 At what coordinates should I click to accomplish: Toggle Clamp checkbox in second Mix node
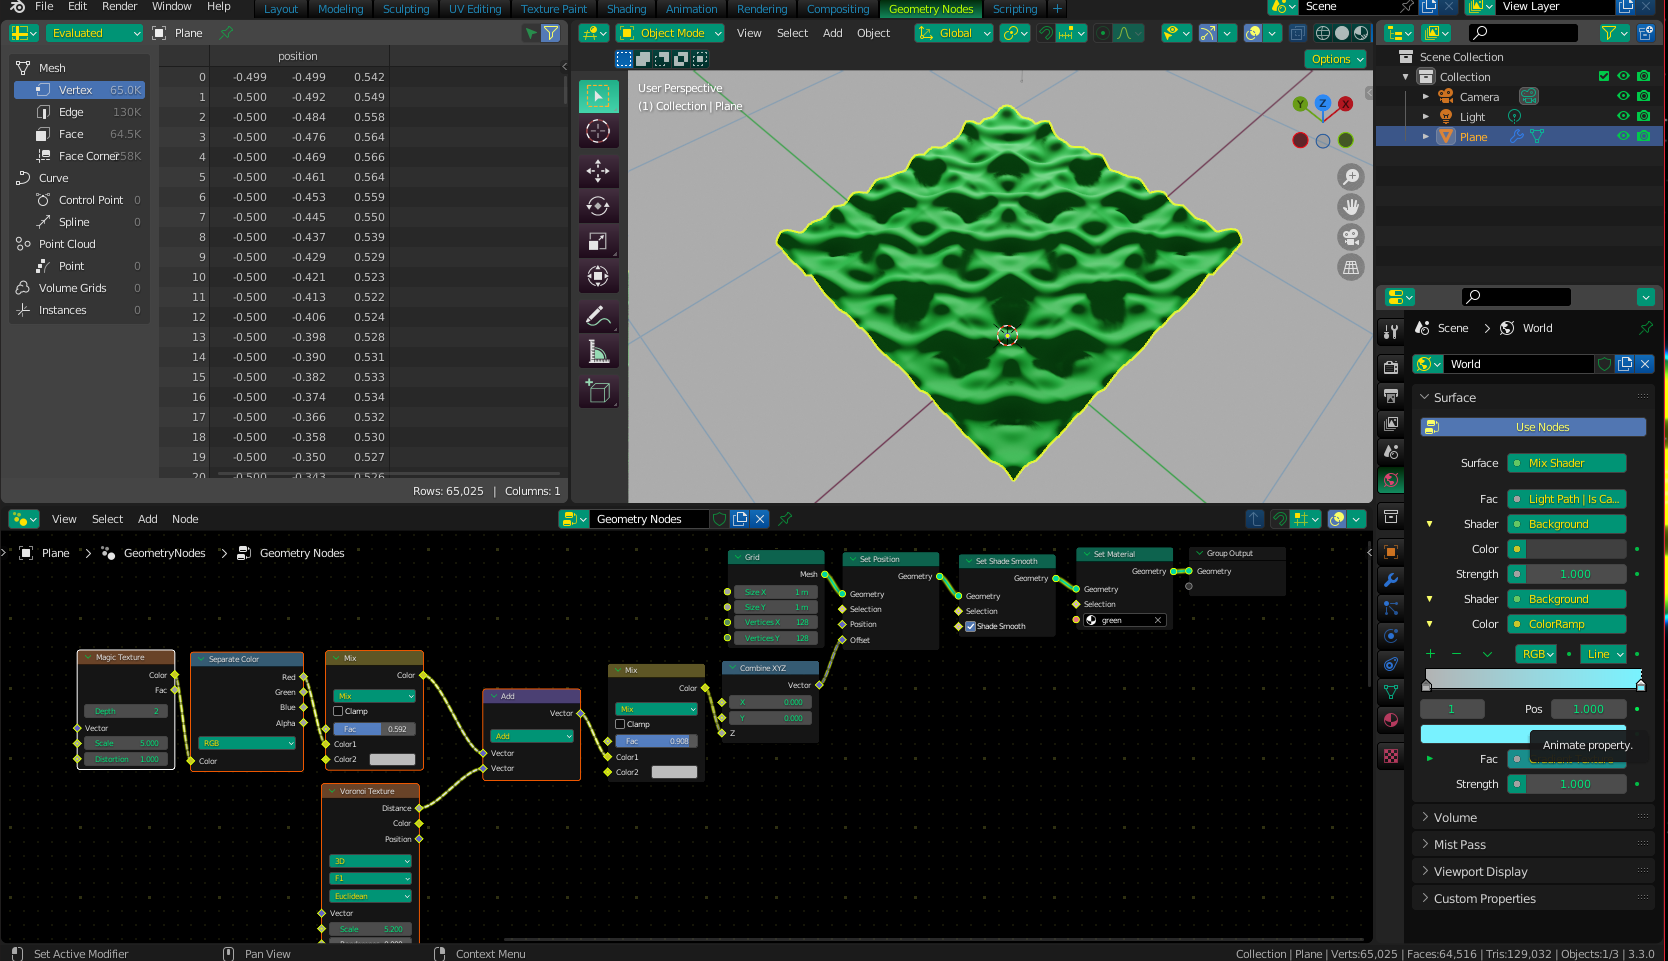[620, 725]
